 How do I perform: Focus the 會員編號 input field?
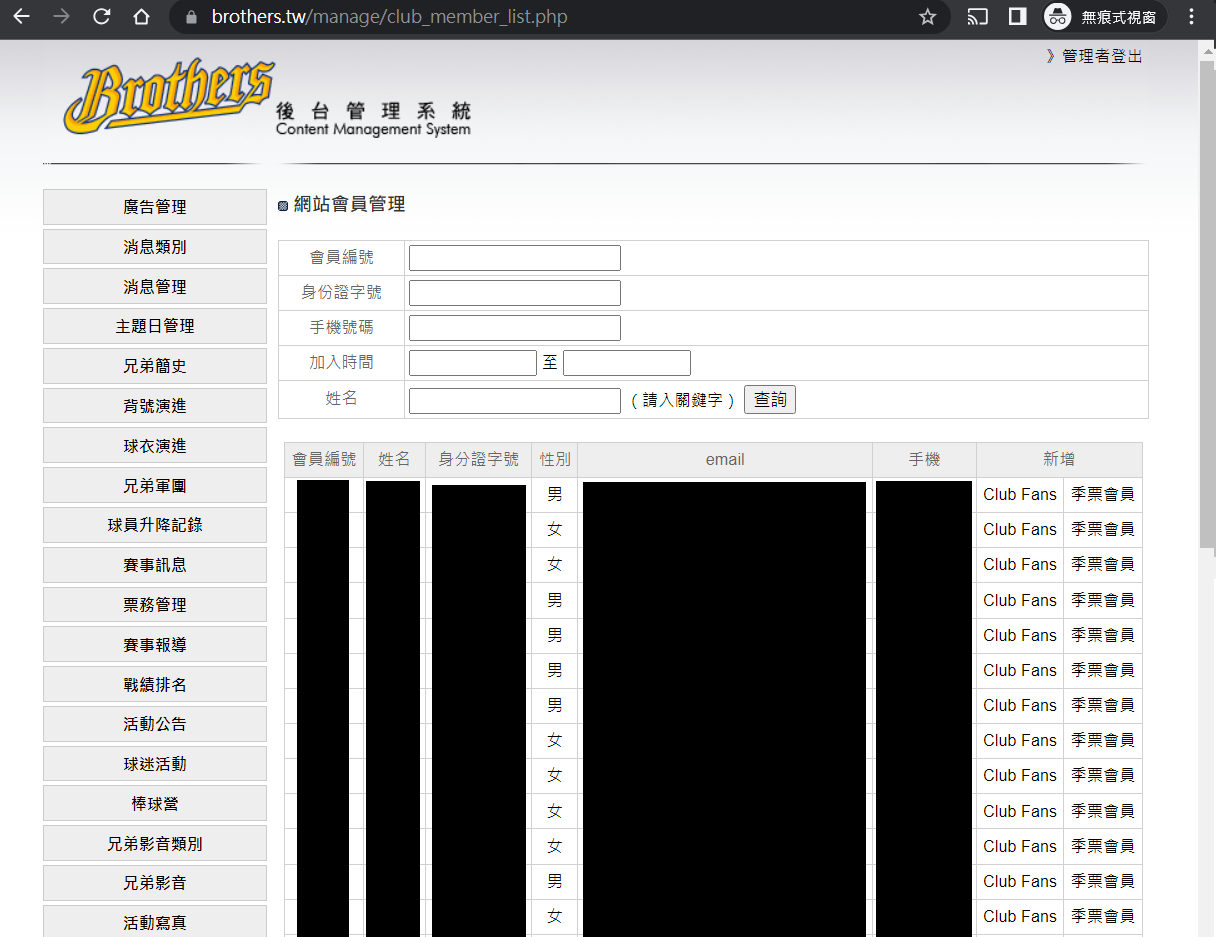click(515, 258)
